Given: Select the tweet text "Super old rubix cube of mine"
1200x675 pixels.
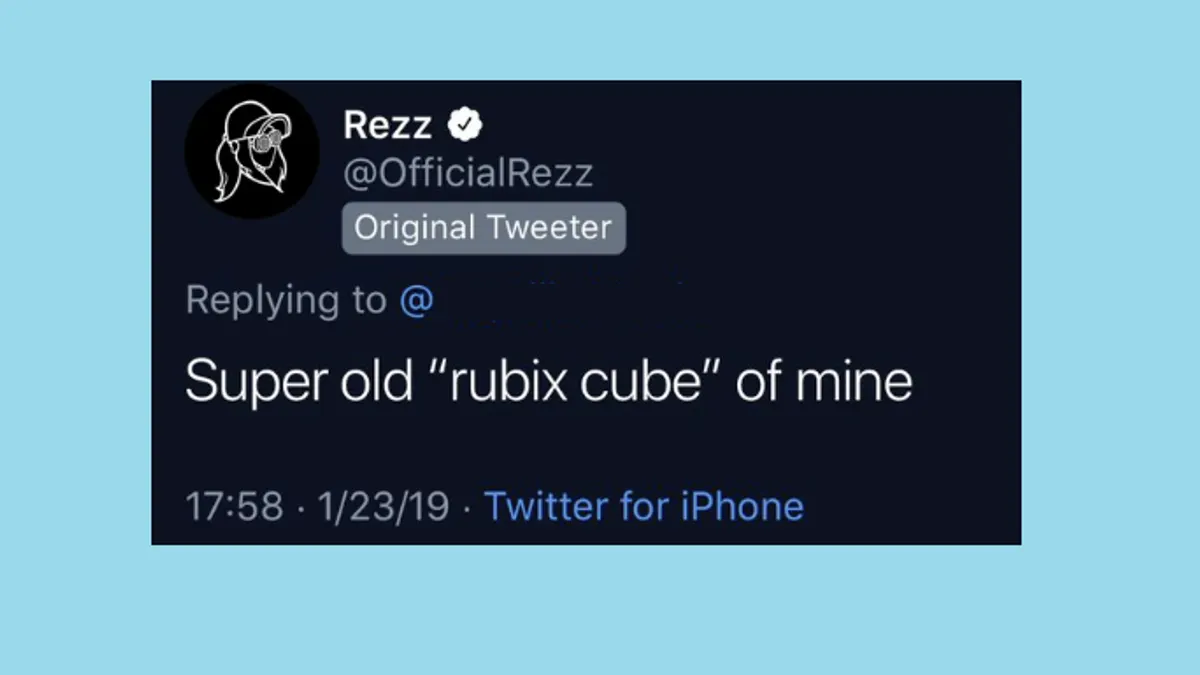Looking at the screenshot, I should click(549, 383).
